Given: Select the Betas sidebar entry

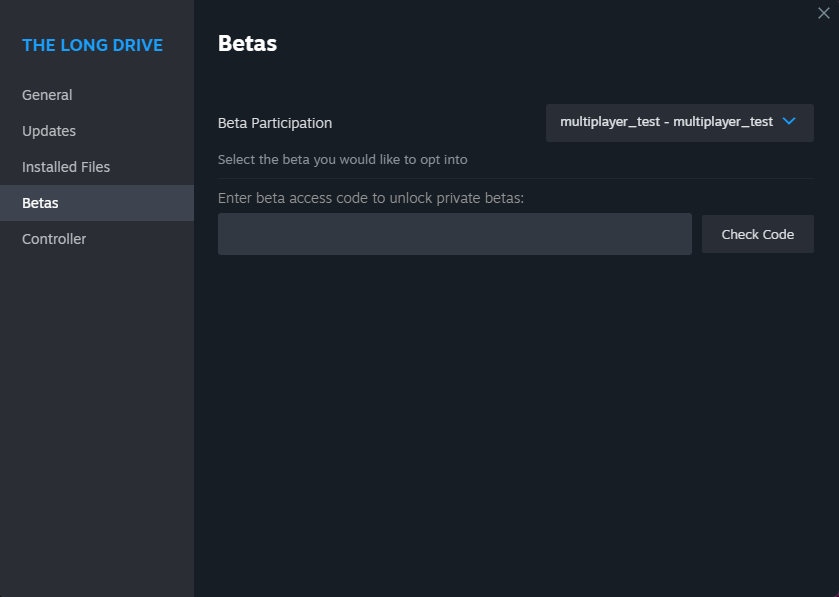Looking at the screenshot, I should coord(97,203).
